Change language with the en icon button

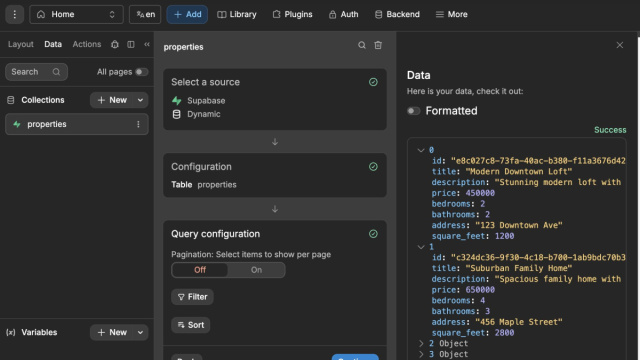tap(145, 14)
